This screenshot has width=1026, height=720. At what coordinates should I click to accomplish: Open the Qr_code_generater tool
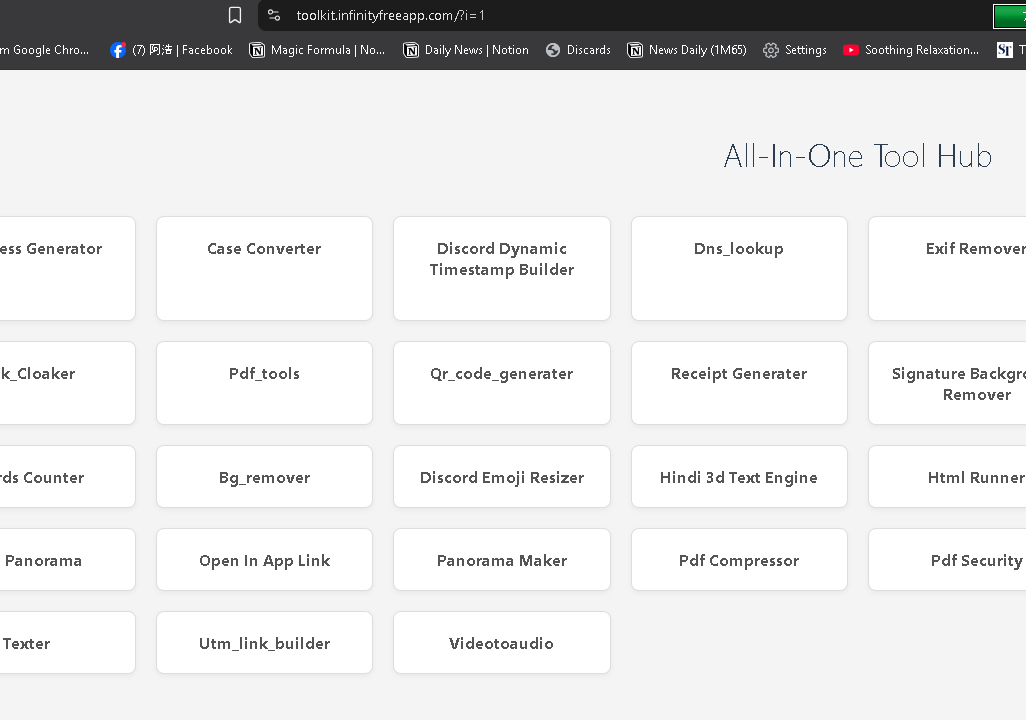502,383
